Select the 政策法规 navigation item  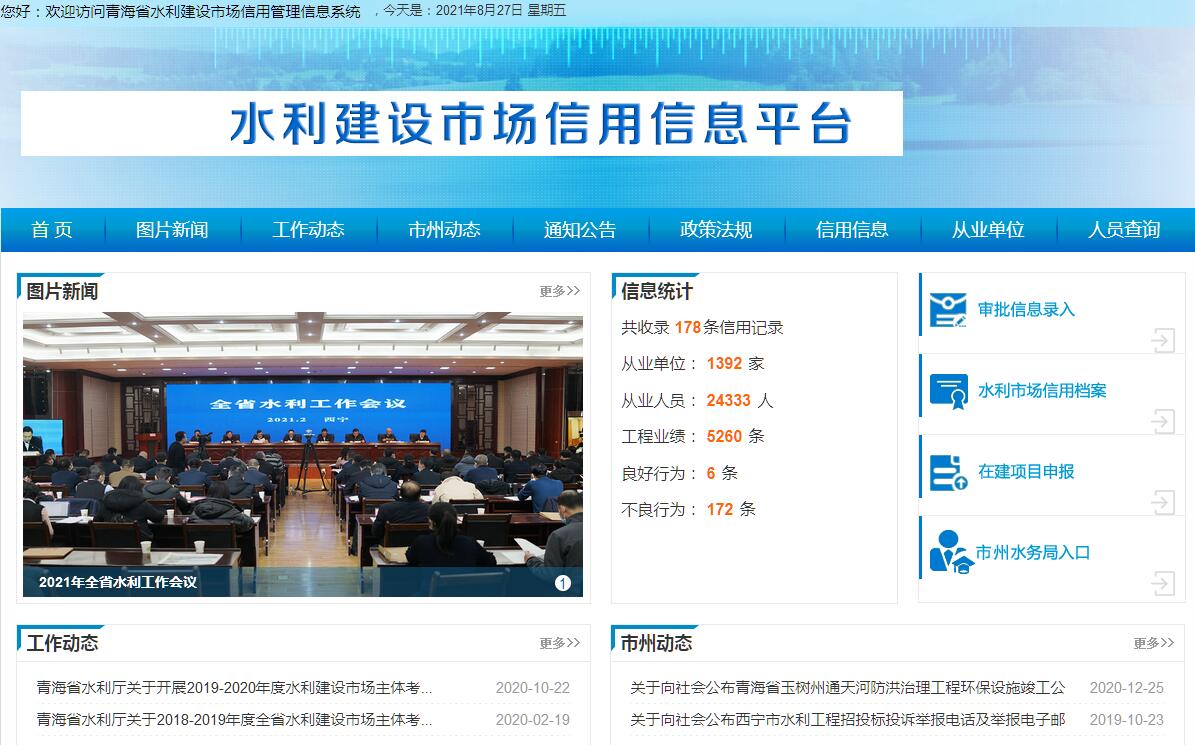pyautogui.click(x=716, y=230)
